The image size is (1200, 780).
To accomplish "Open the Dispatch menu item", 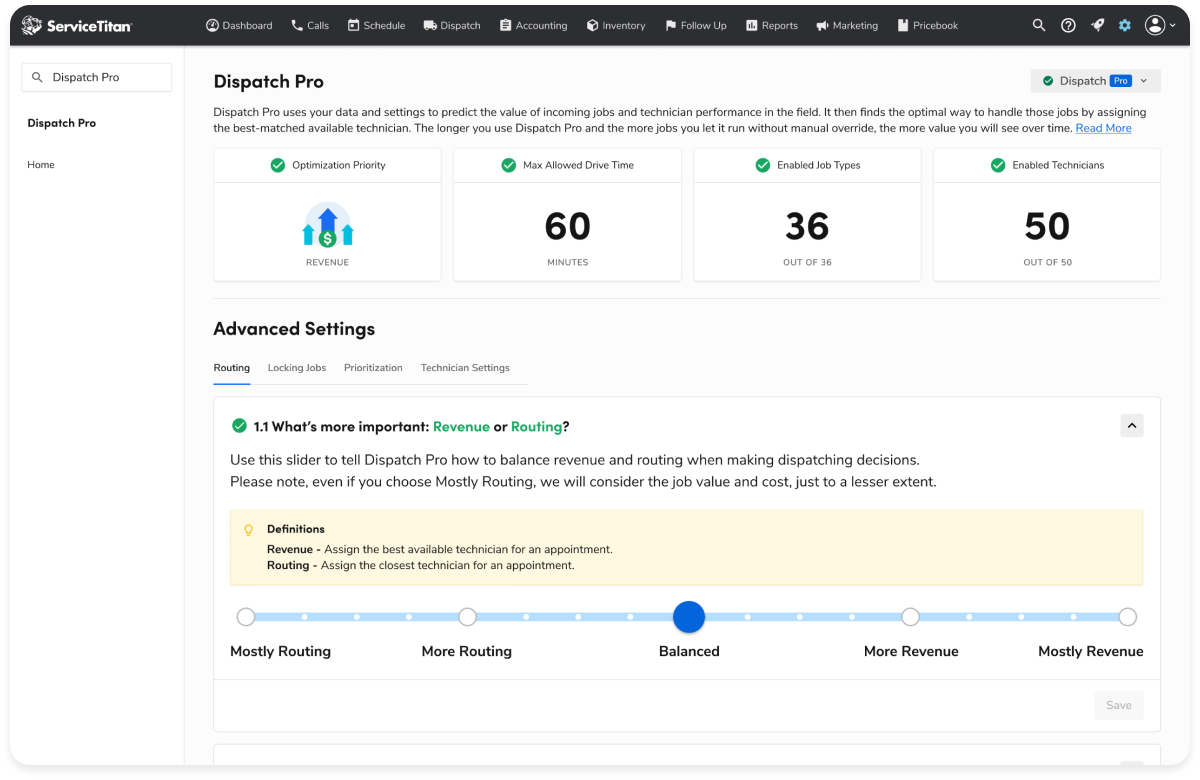I will [452, 26].
